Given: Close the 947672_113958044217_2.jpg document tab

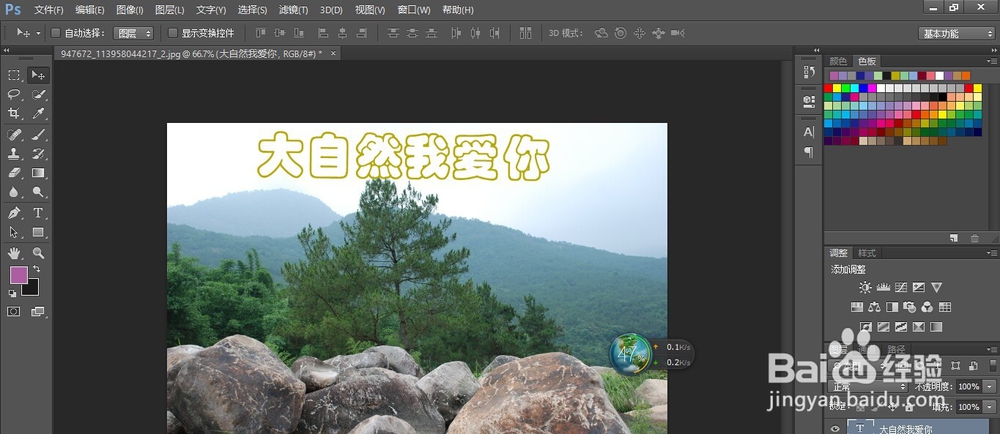Looking at the screenshot, I should (332, 54).
